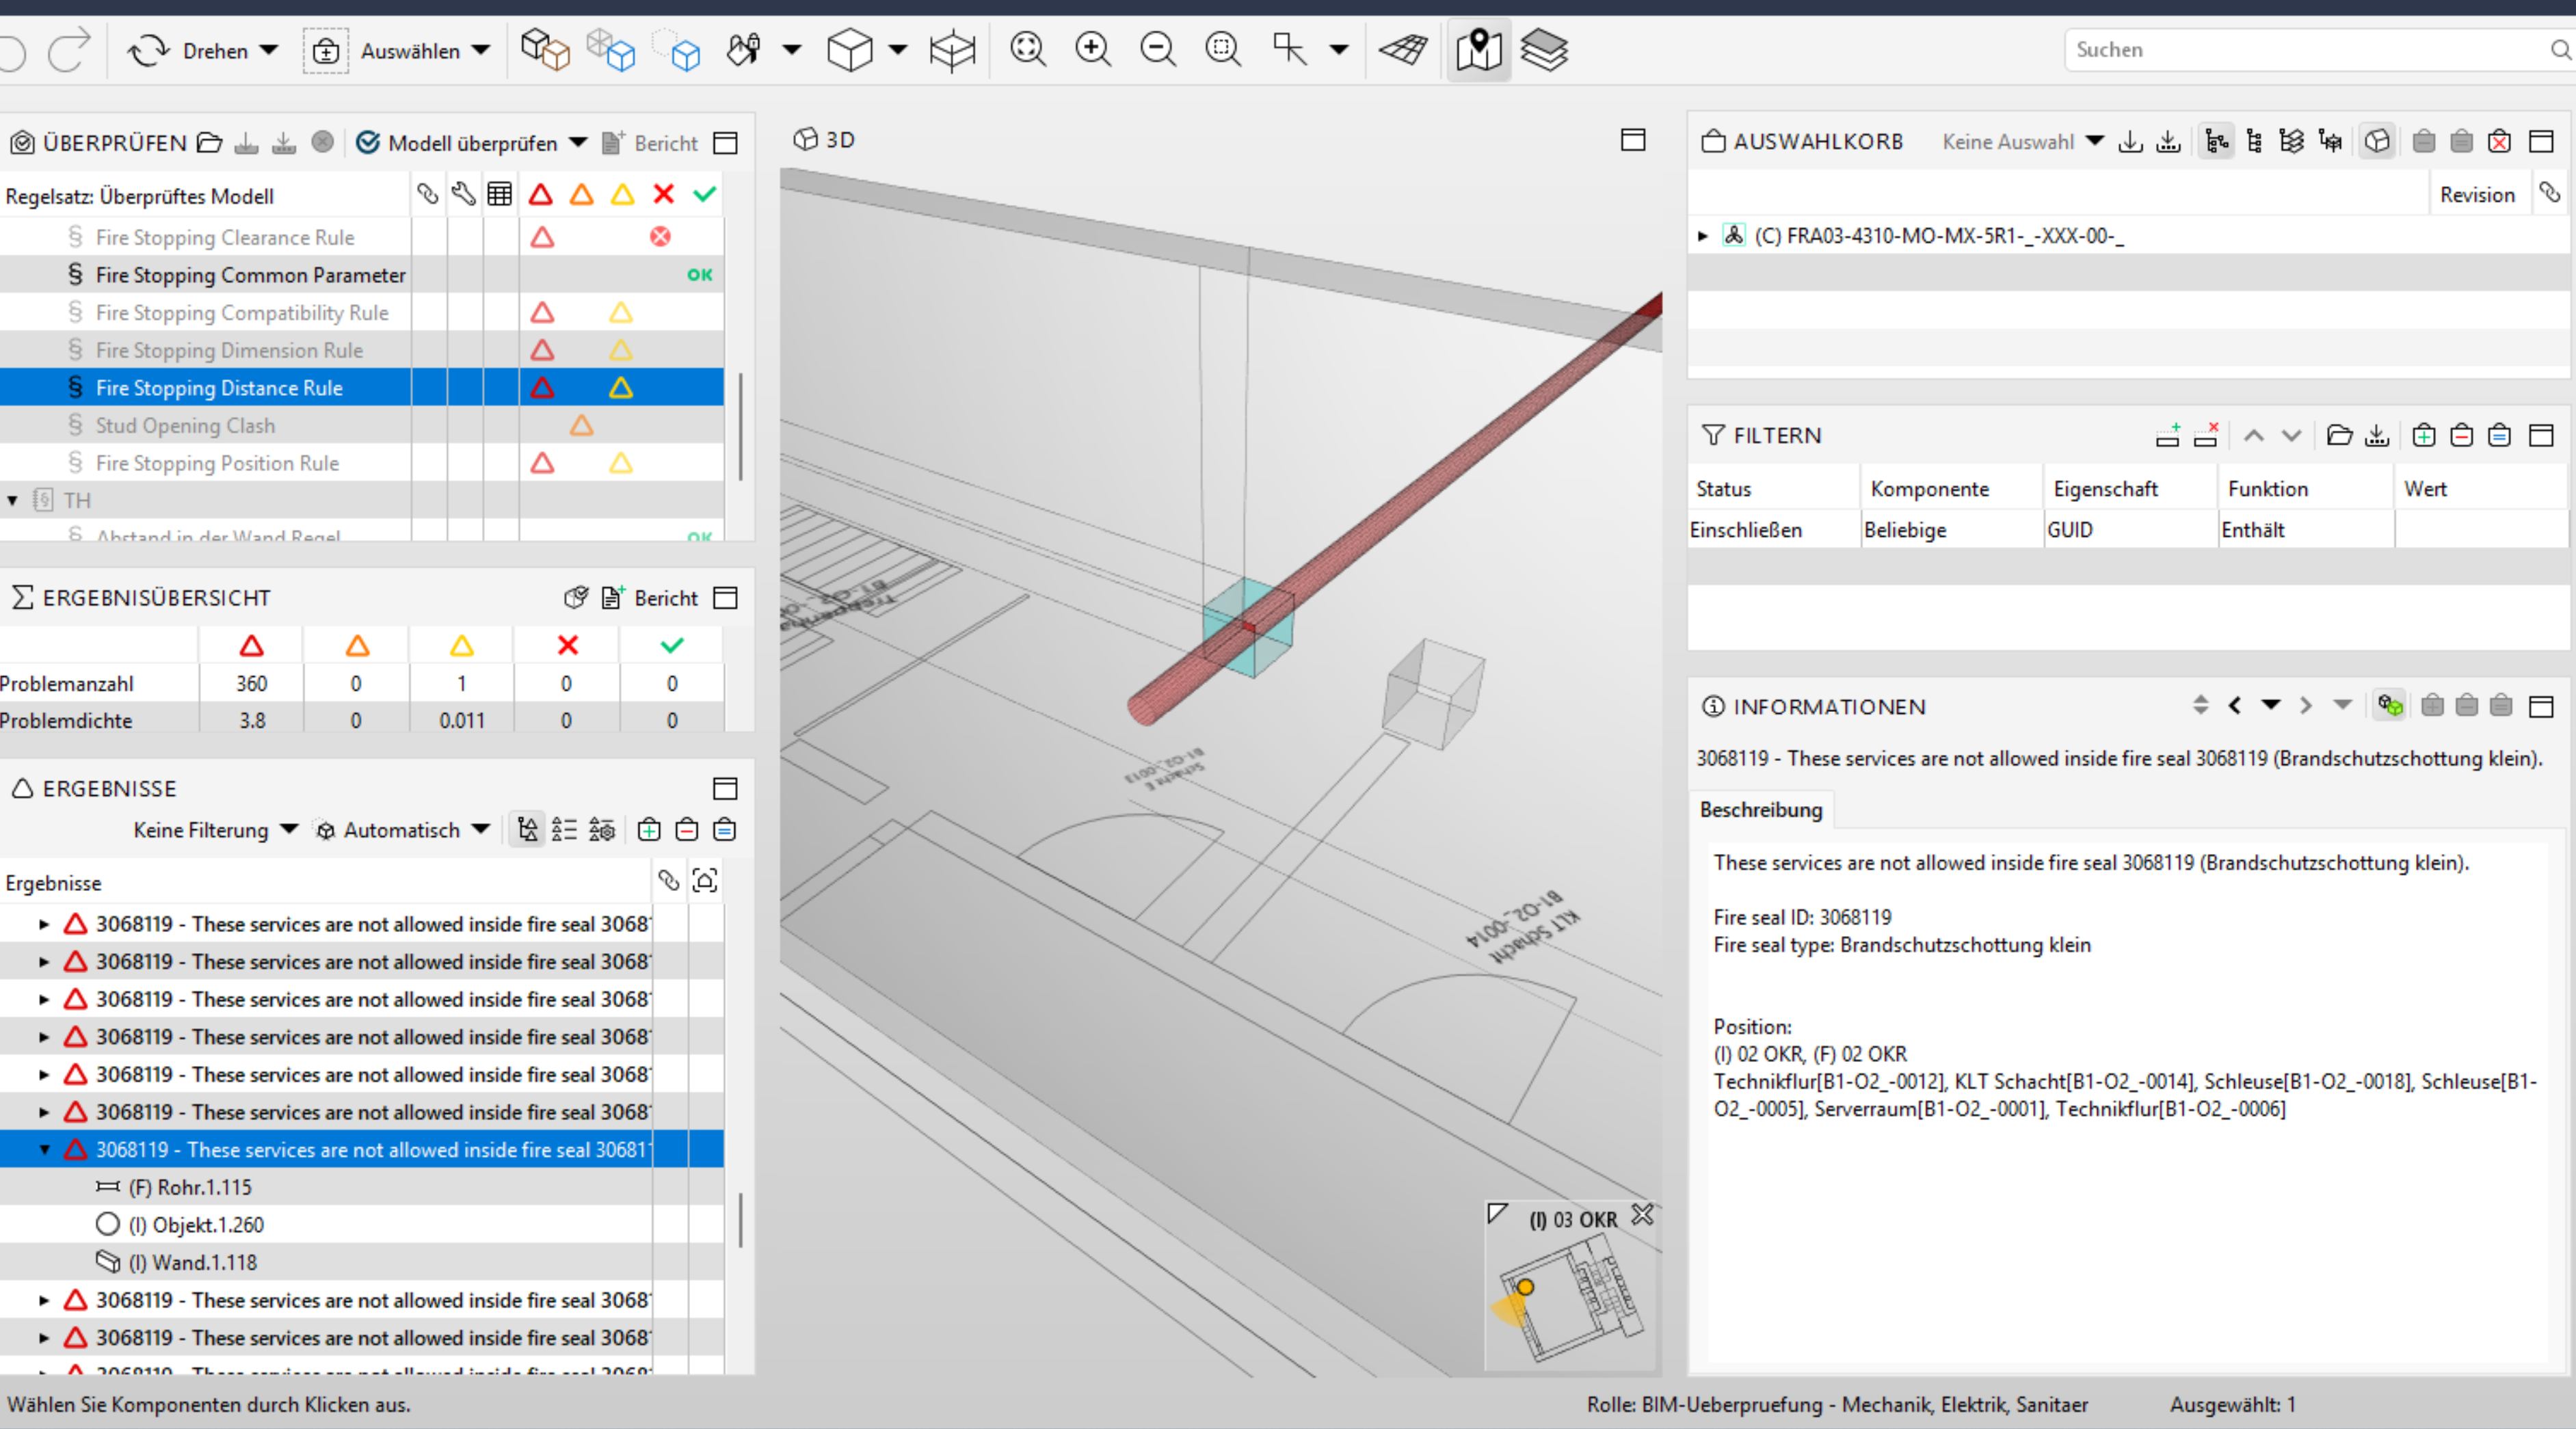Click the Revision column header
The width and height of the screenshot is (2576, 1429).
click(x=2477, y=195)
